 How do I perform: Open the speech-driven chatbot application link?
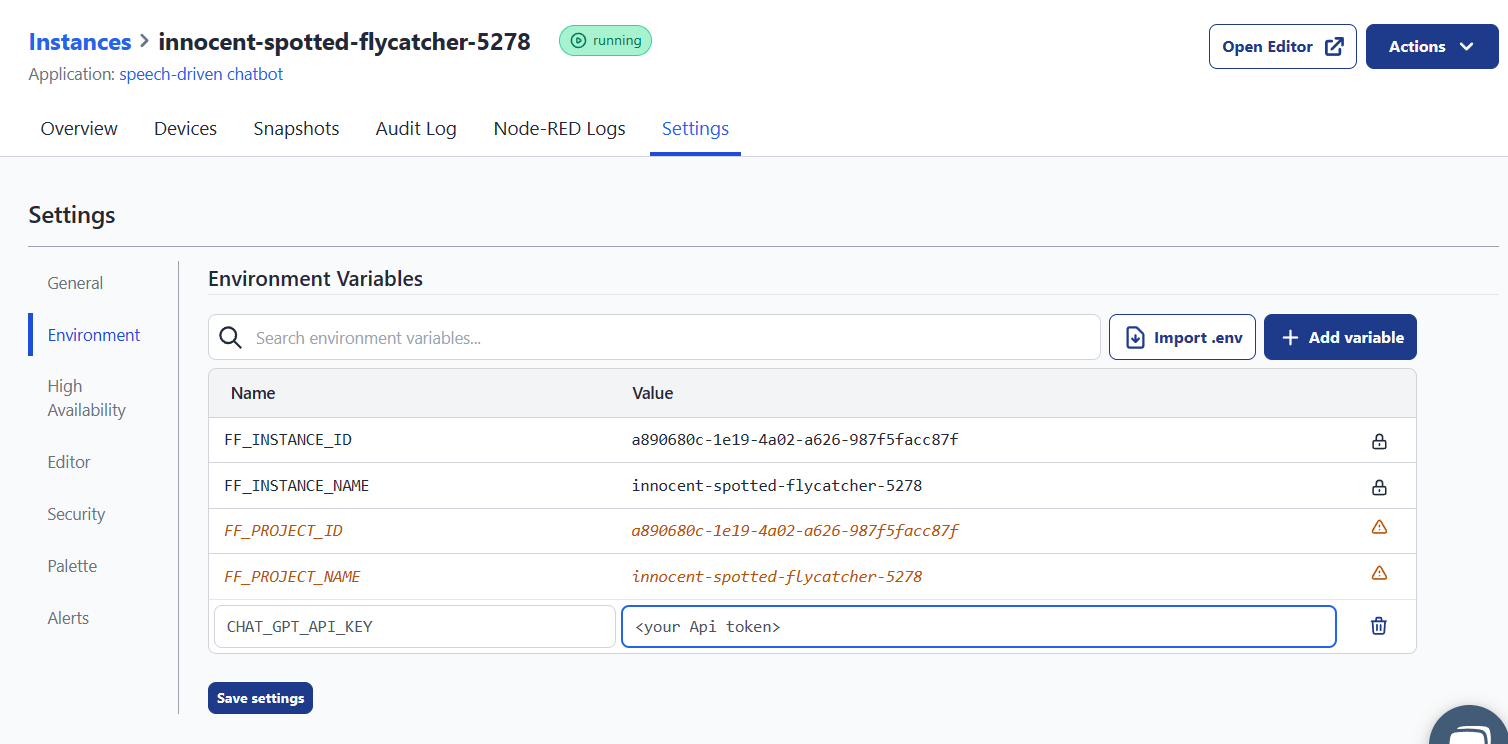pyautogui.click(x=201, y=74)
